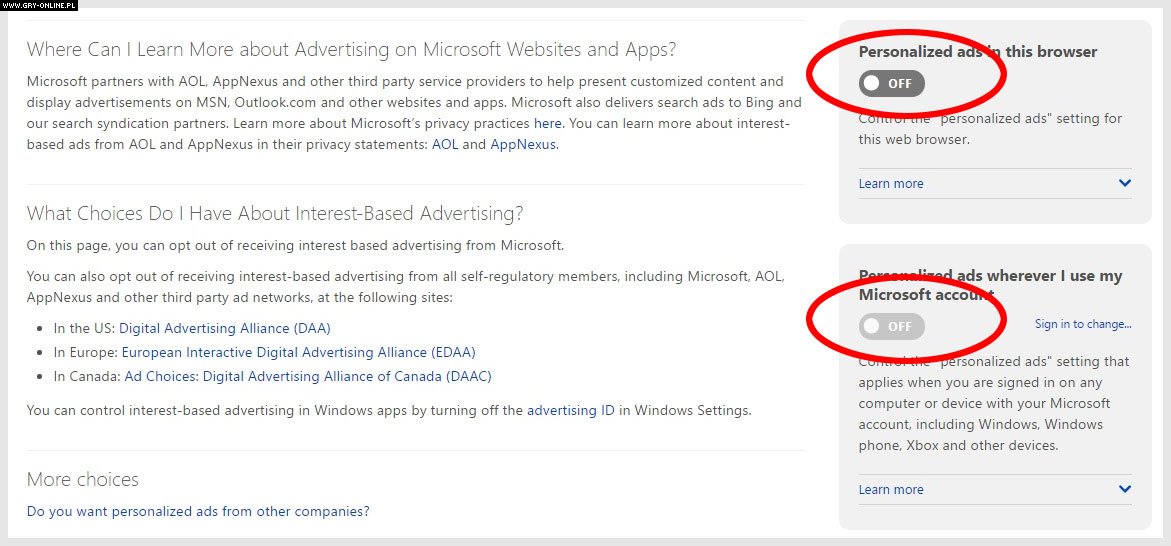Click 'Do you want personalized ads from other companies?'
Image resolution: width=1171 pixels, height=546 pixels.
coord(198,512)
